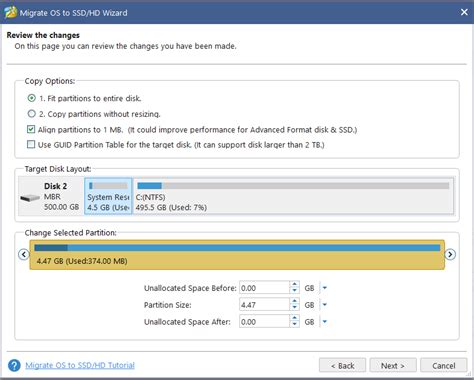Open unit dropdown for Partition Size
The image size is (474, 380).
click(x=324, y=305)
